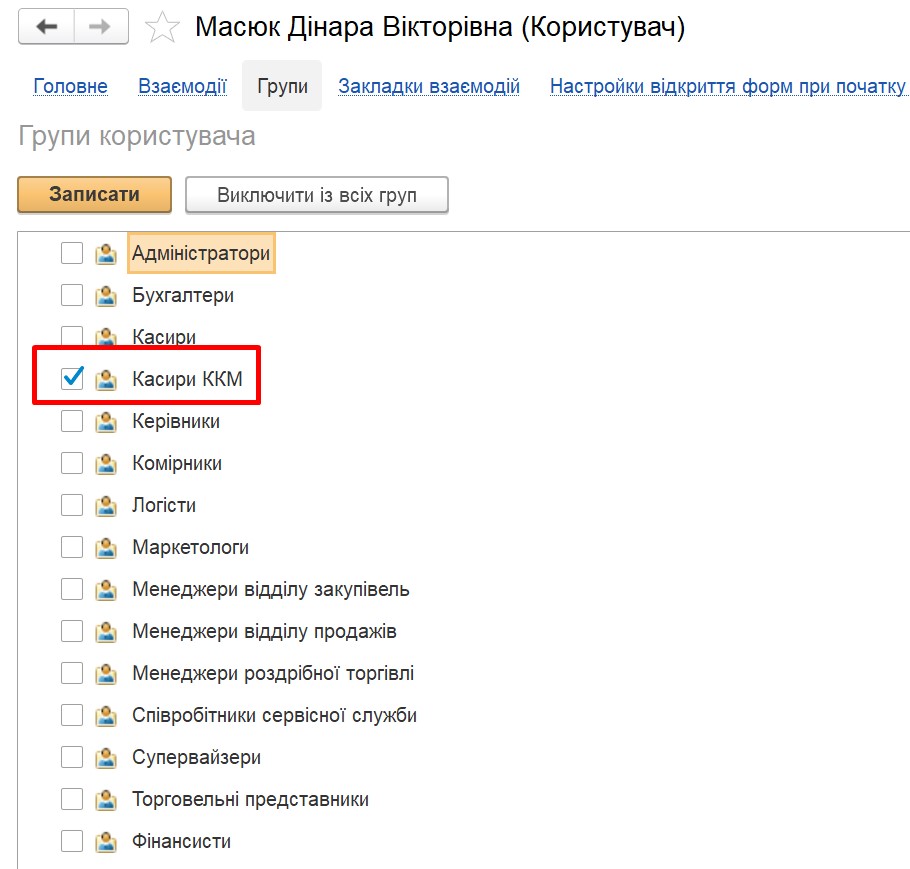Viewport: 910px width, 869px height.
Task: Click group icon beside Менеджери відділу закупівель
Action: pyautogui.click(x=106, y=589)
